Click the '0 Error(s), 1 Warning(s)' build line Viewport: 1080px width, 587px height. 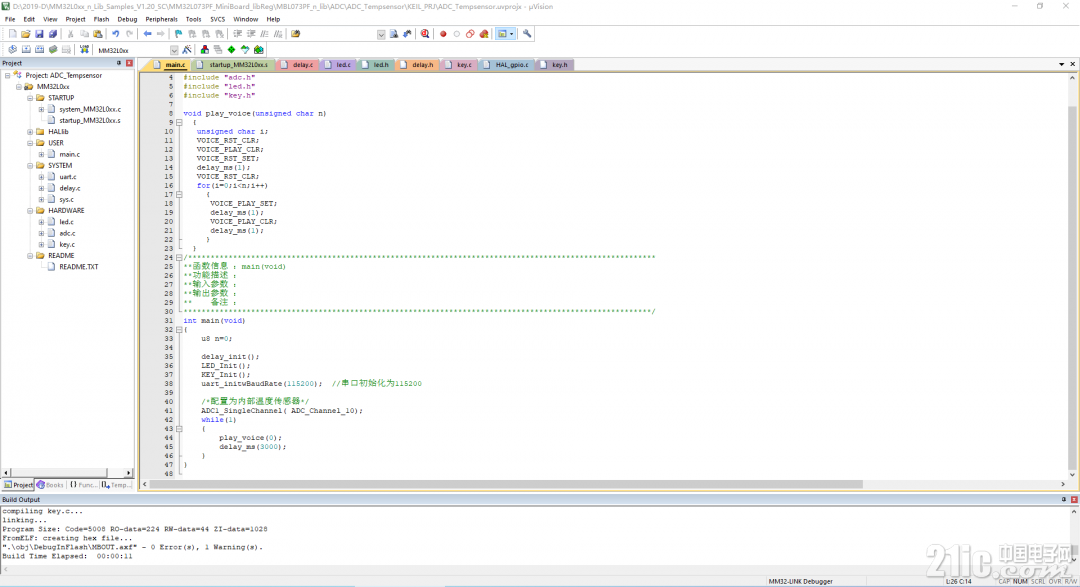[x=132, y=547]
